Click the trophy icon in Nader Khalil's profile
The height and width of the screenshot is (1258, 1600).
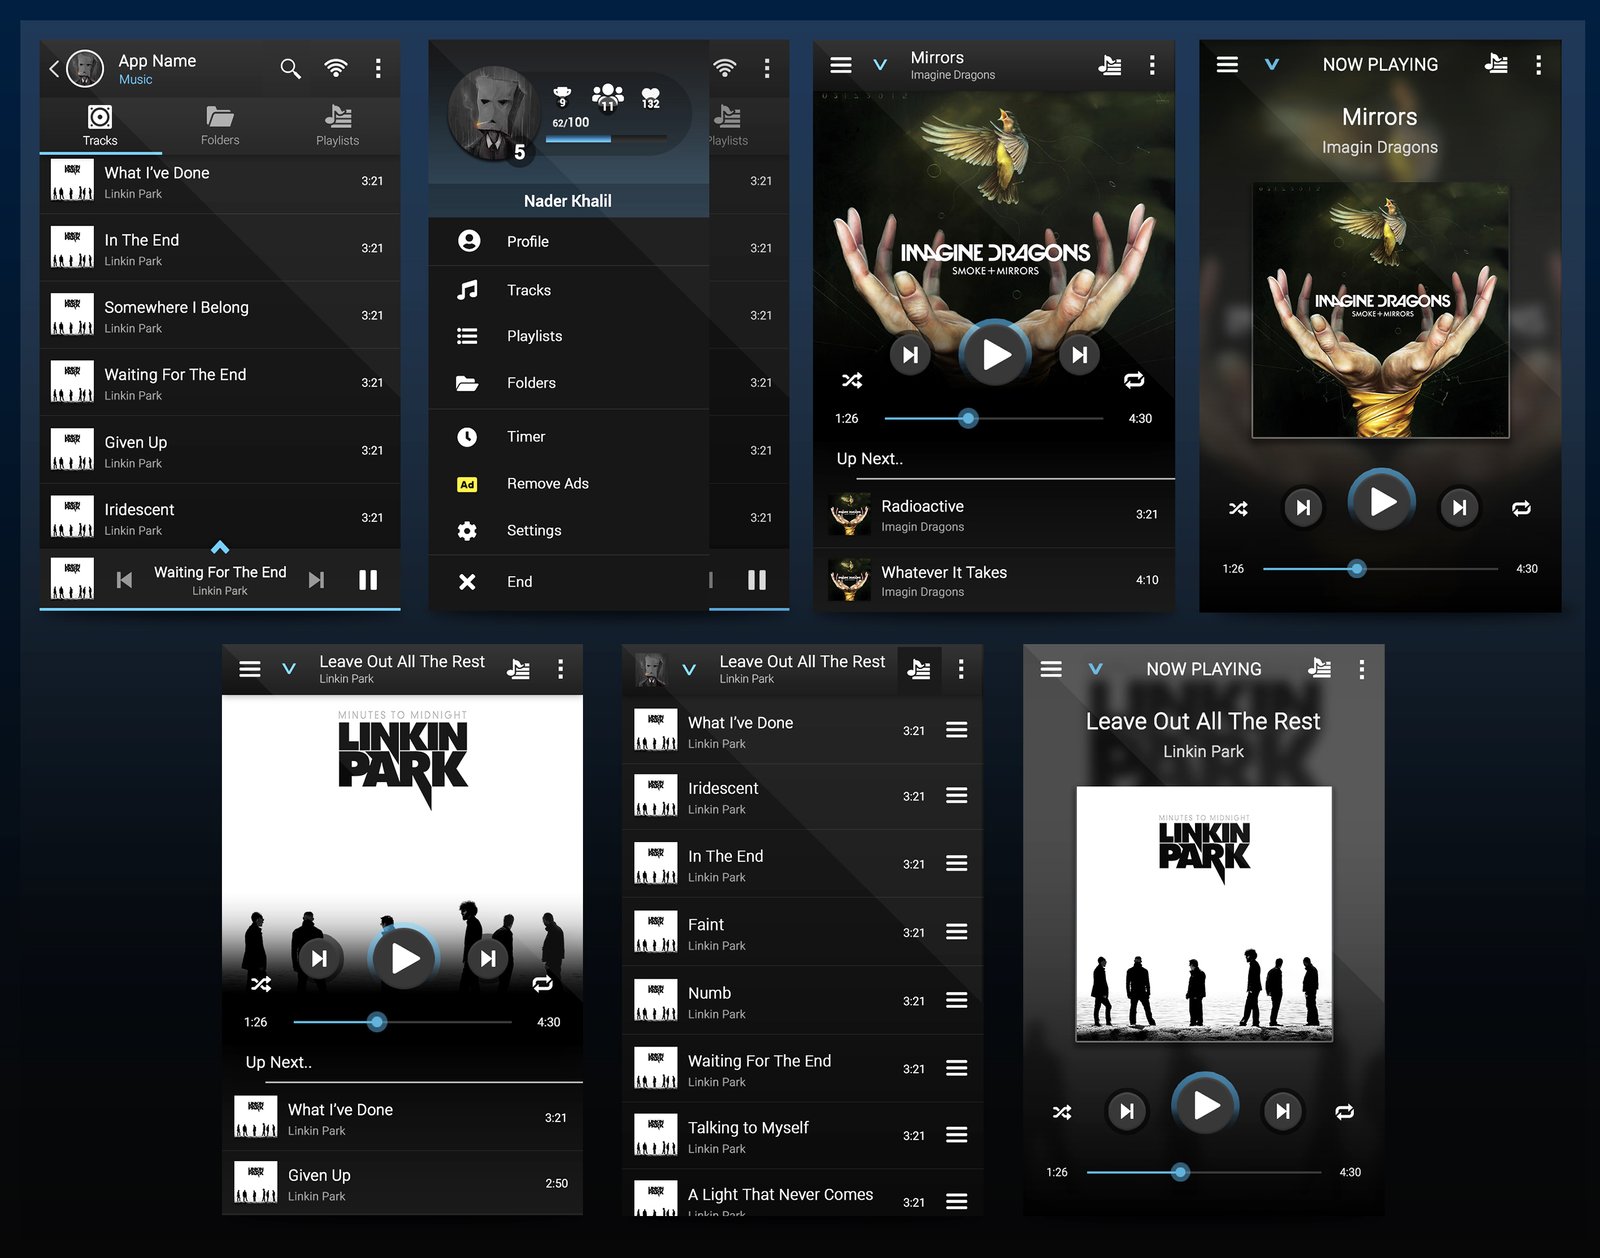[x=562, y=95]
